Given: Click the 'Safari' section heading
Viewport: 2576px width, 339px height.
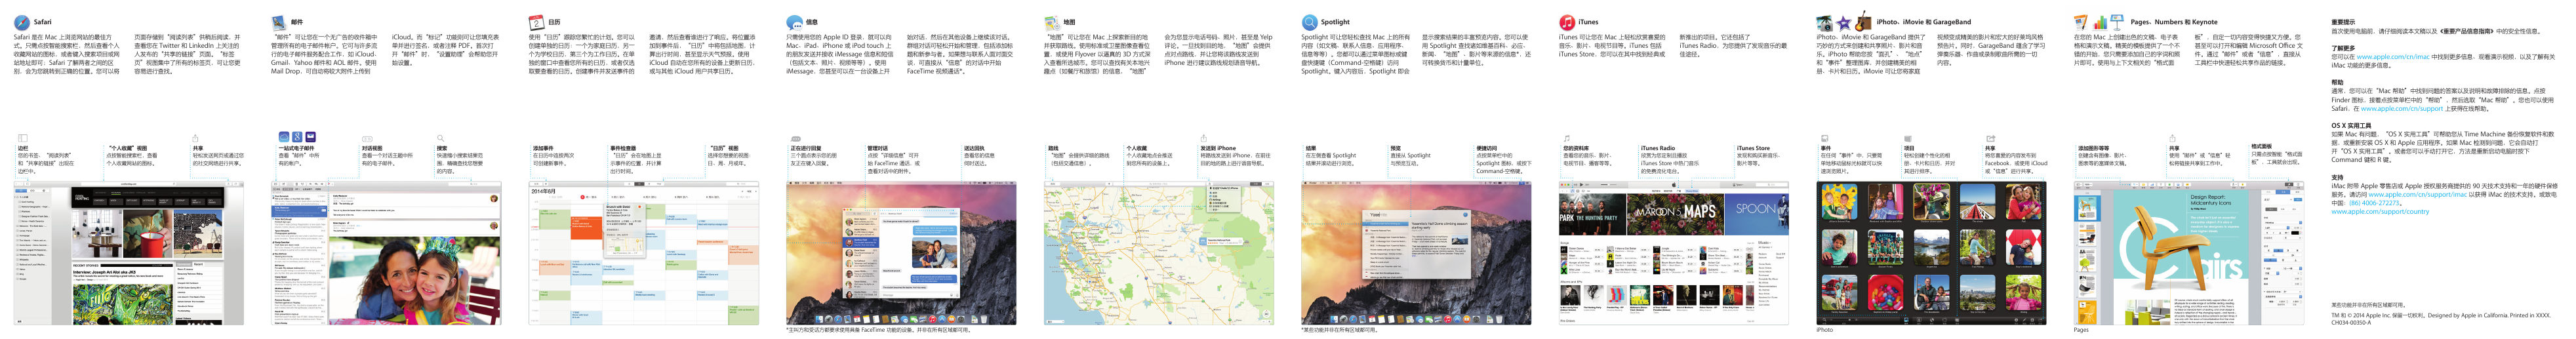Looking at the screenshot, I should [43, 22].
